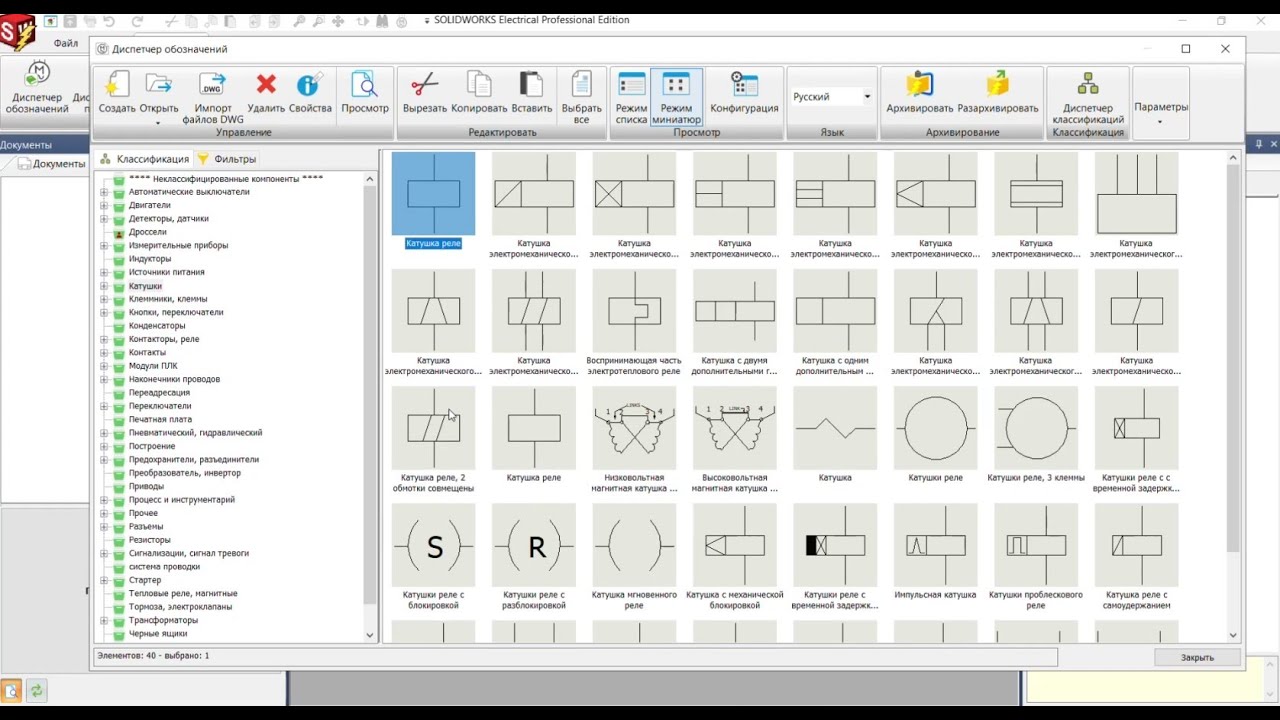This screenshot has height=720, width=1280.
Task: Select Тормоза, электроклапаны category
Action: pyautogui.click(x=180, y=606)
